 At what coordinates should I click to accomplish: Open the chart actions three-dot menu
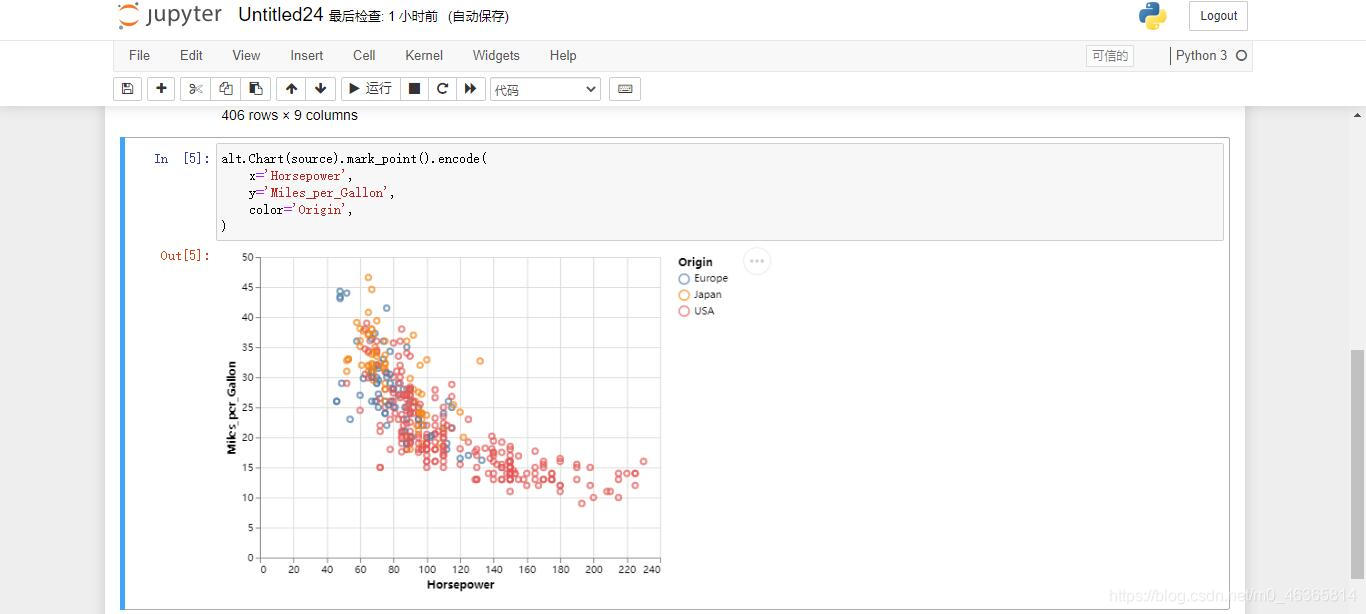click(757, 261)
